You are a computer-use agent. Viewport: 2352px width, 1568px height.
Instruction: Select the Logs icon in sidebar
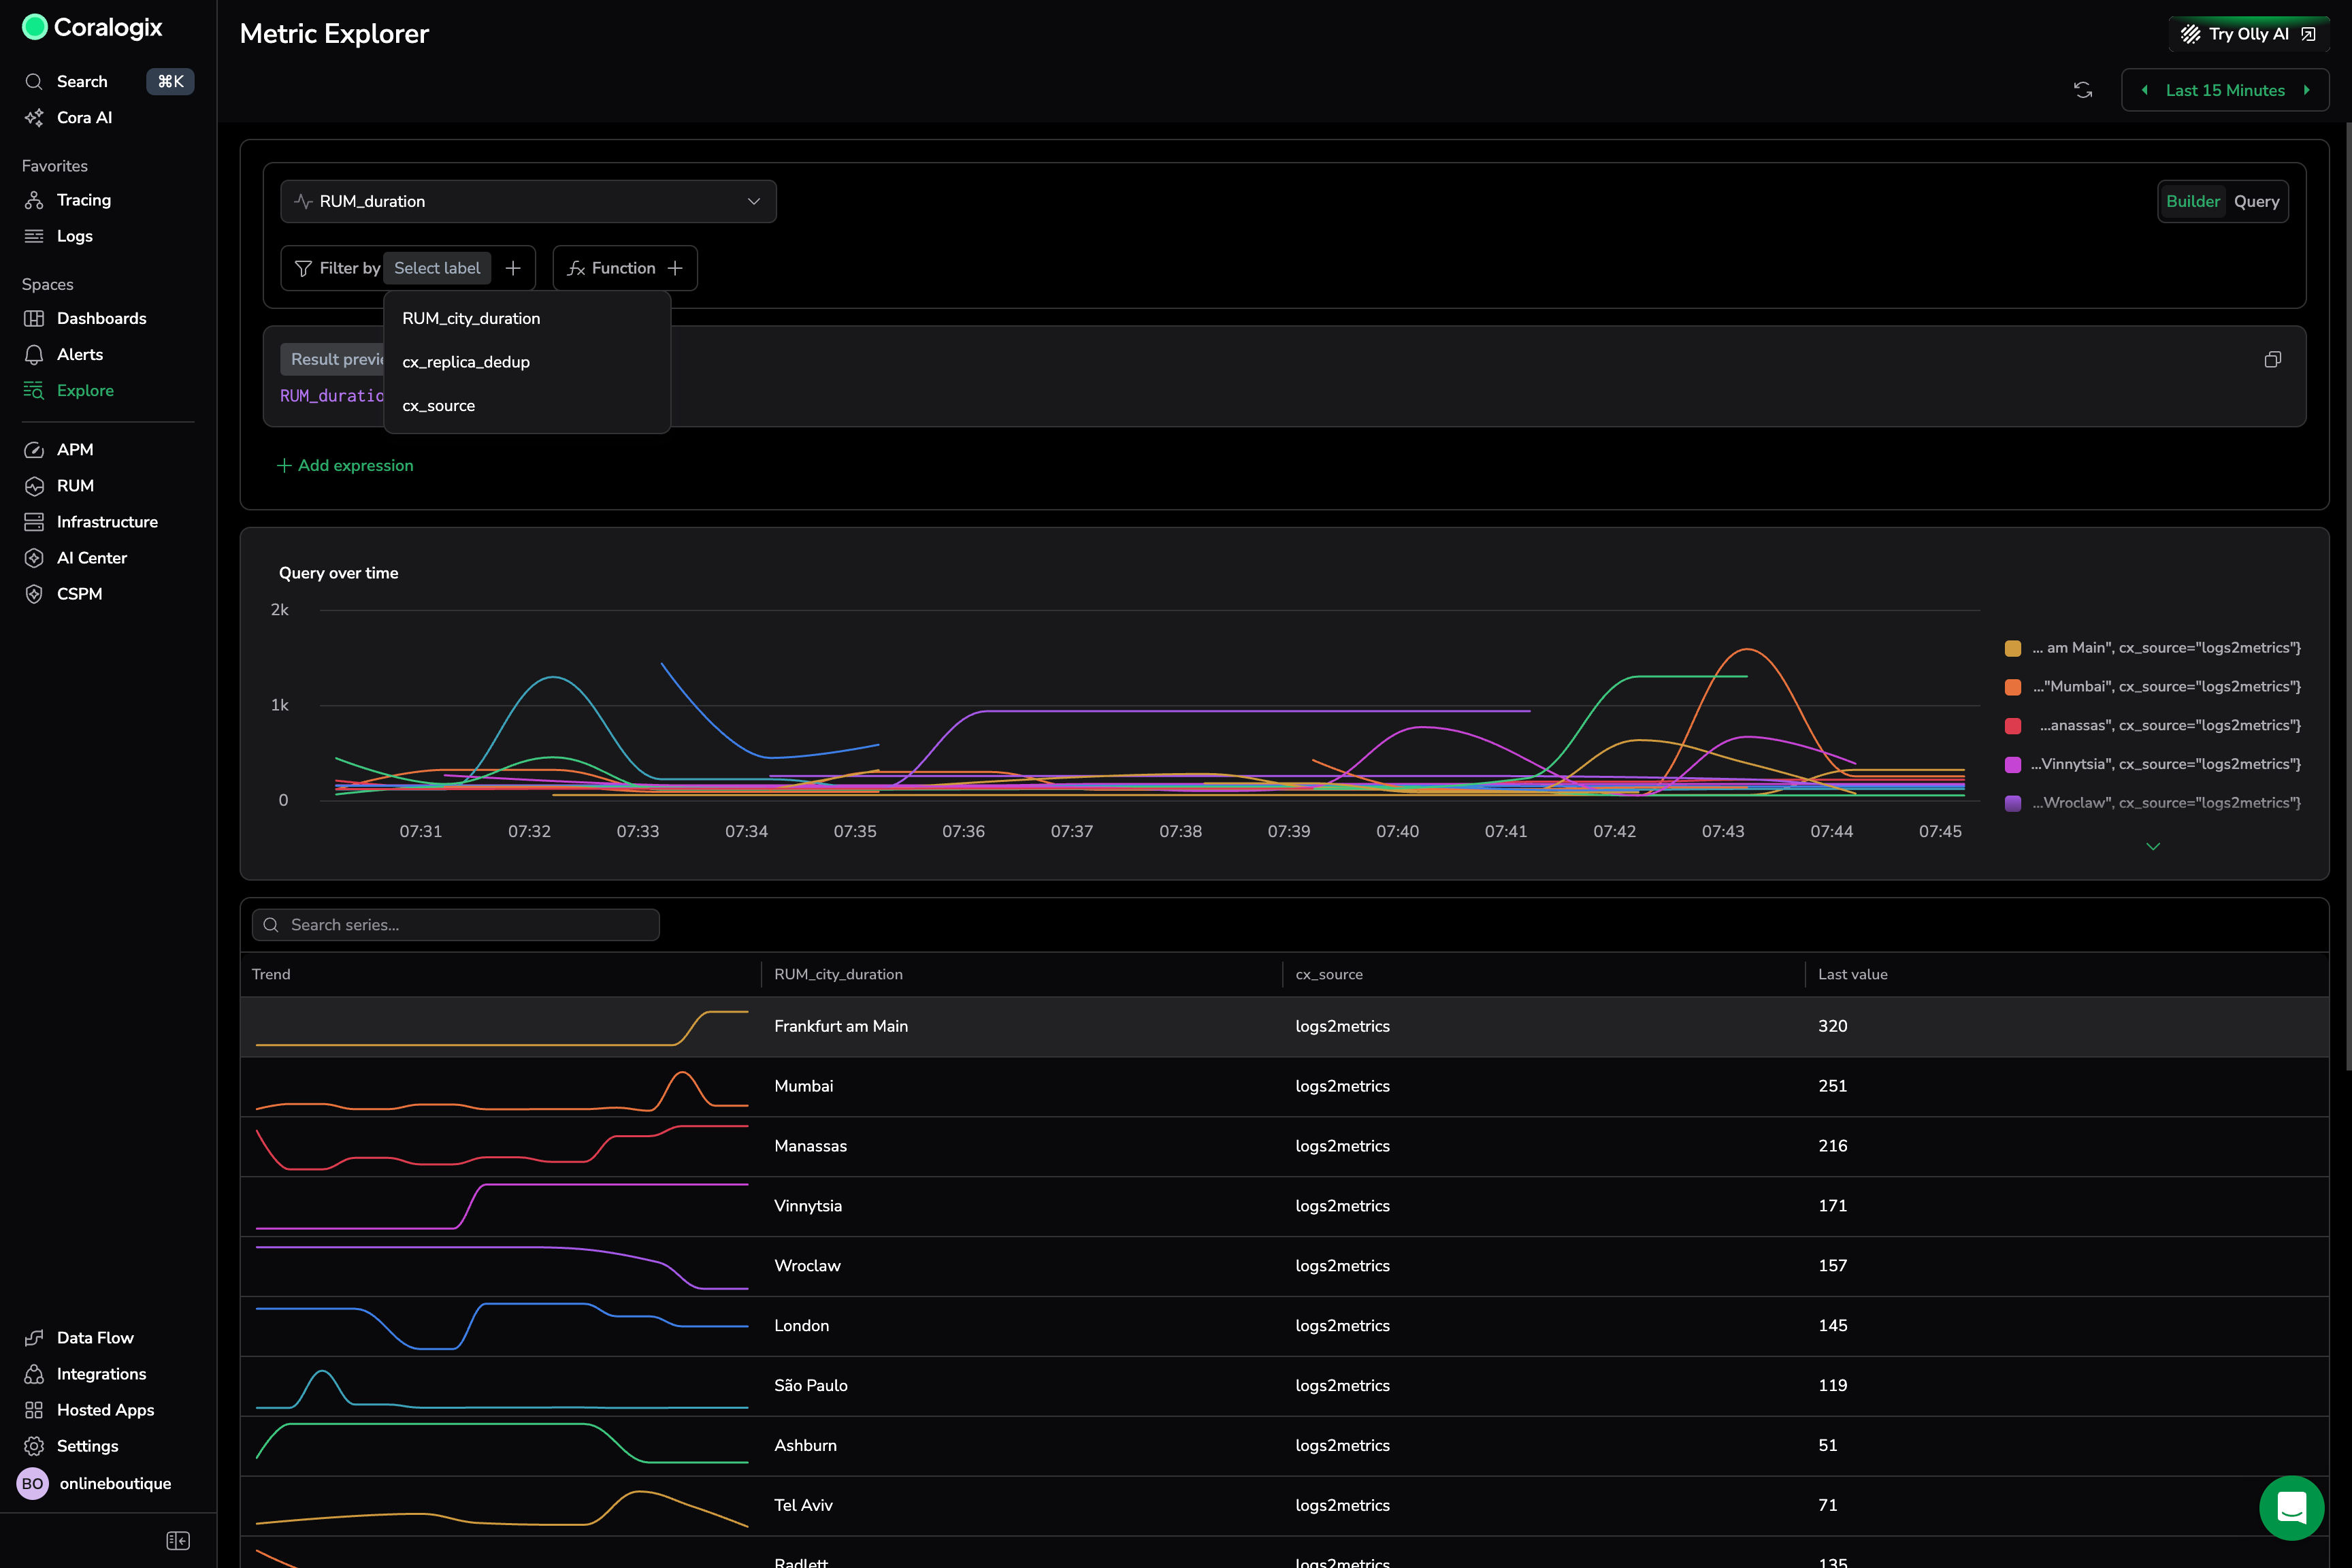tap(34, 236)
